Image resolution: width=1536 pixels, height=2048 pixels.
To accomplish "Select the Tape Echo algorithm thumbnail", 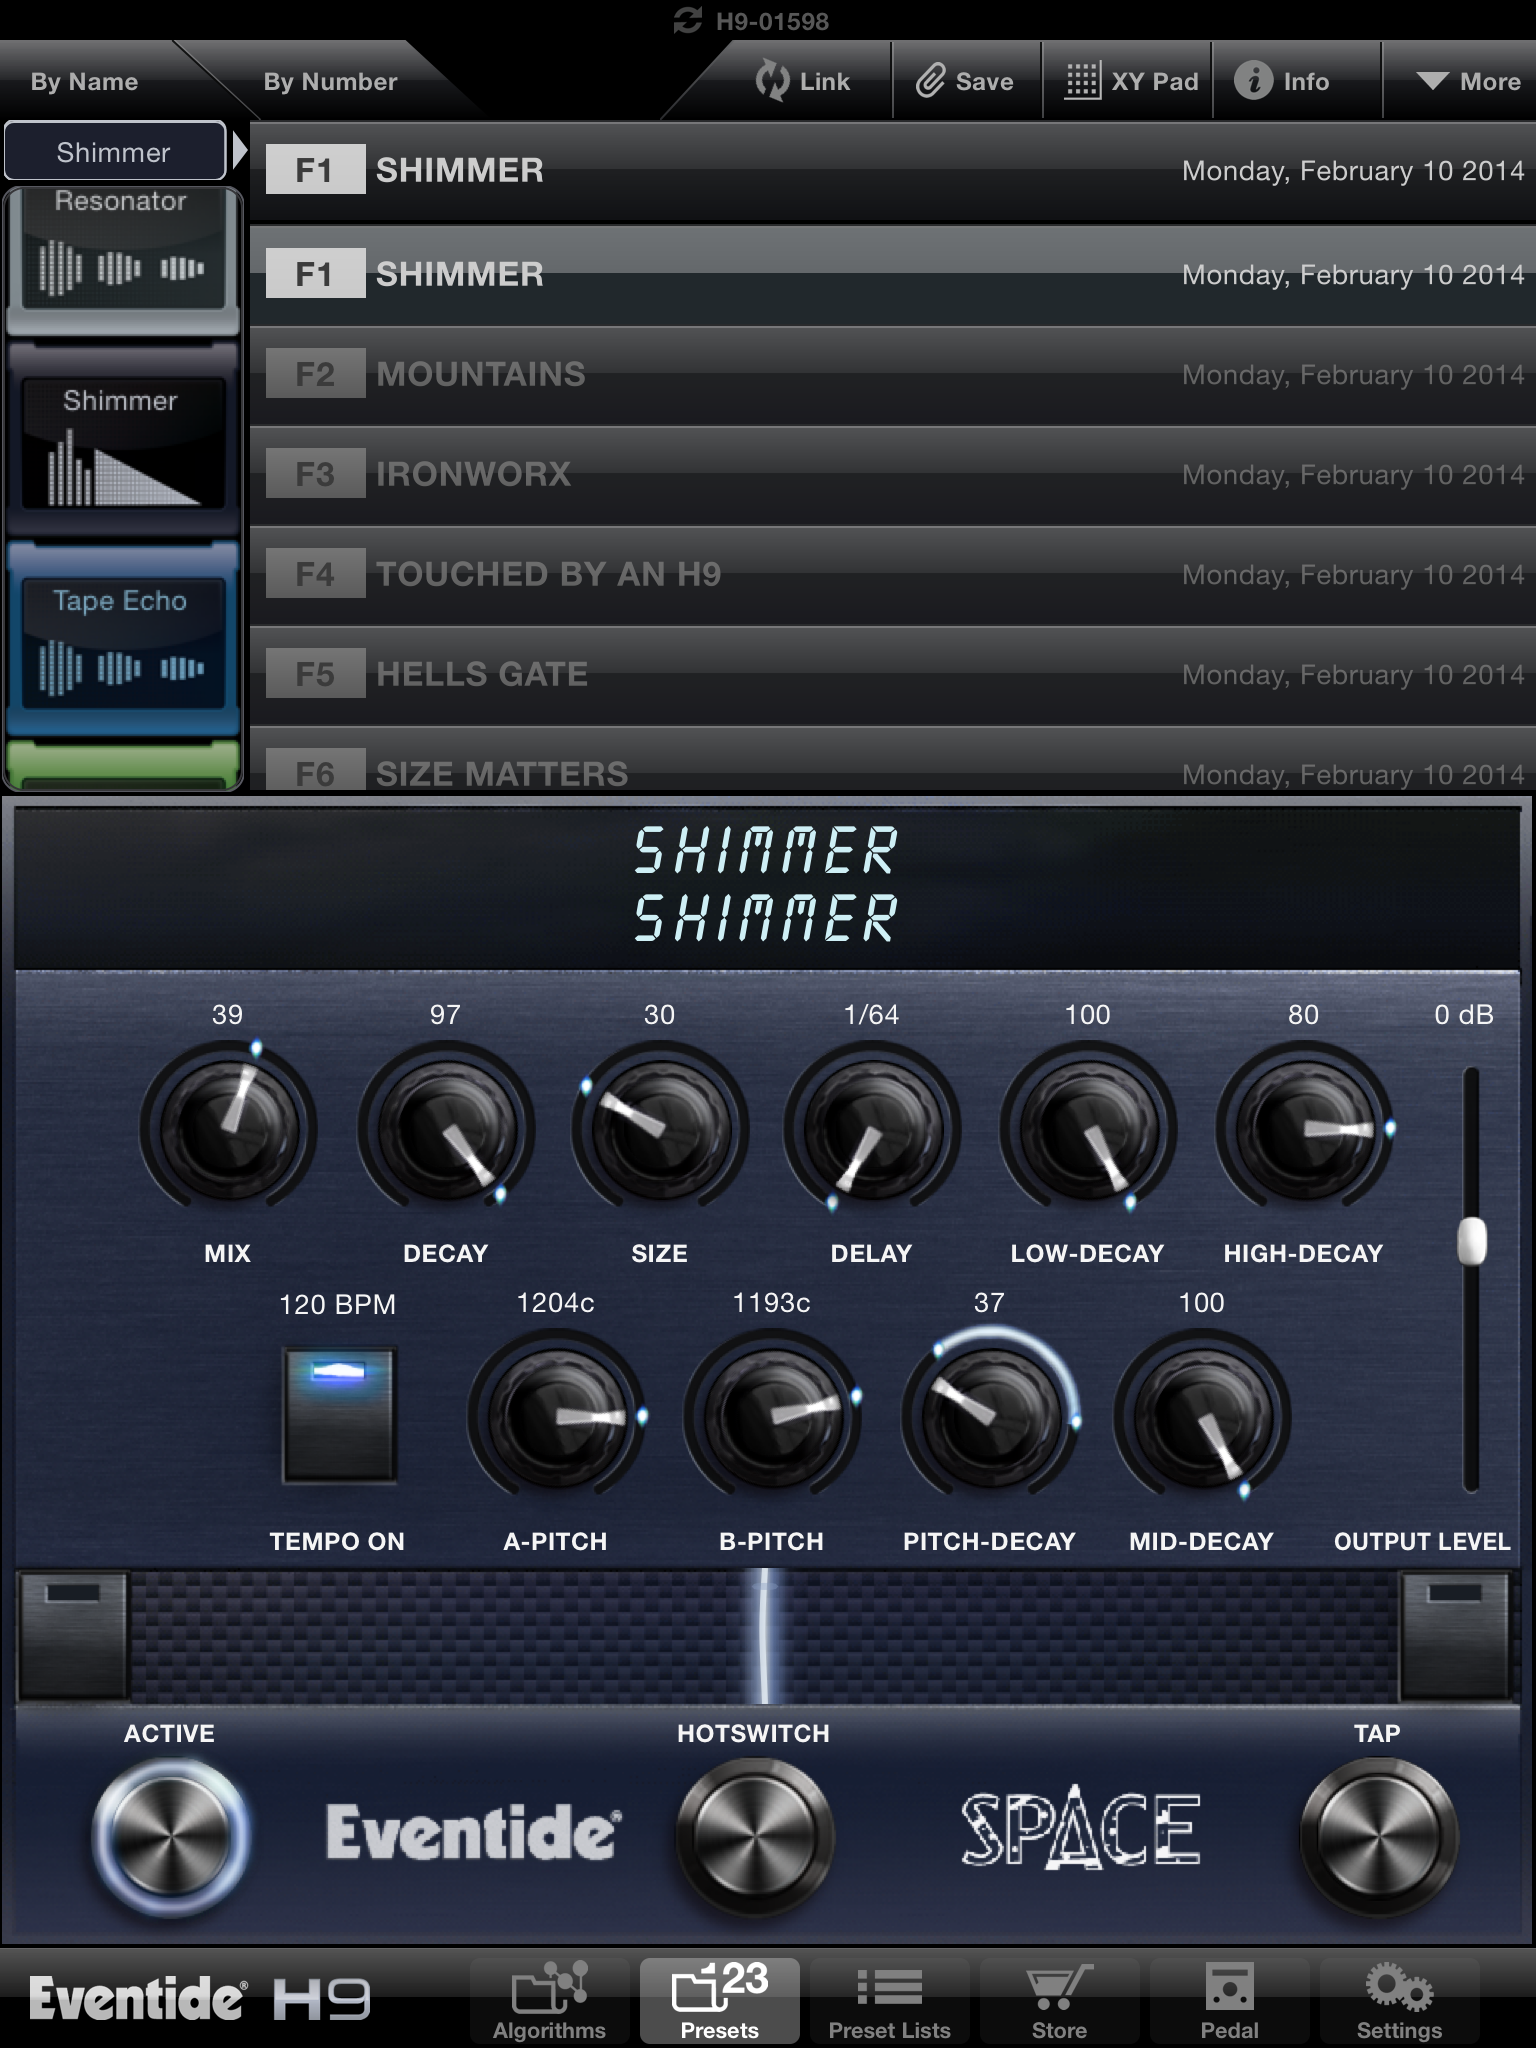I will (x=122, y=640).
